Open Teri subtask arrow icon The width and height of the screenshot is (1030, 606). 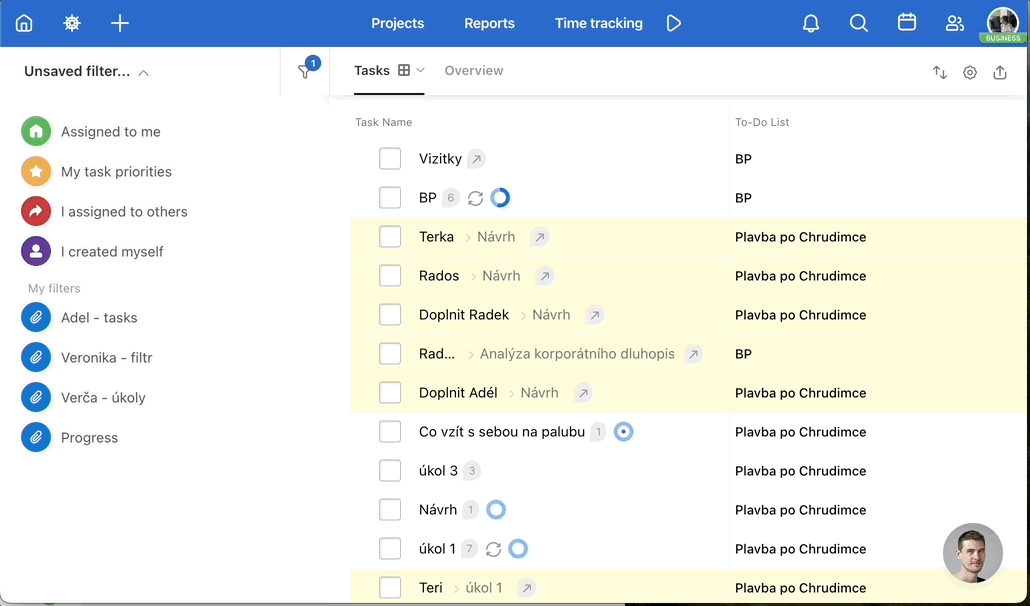tap(526, 588)
